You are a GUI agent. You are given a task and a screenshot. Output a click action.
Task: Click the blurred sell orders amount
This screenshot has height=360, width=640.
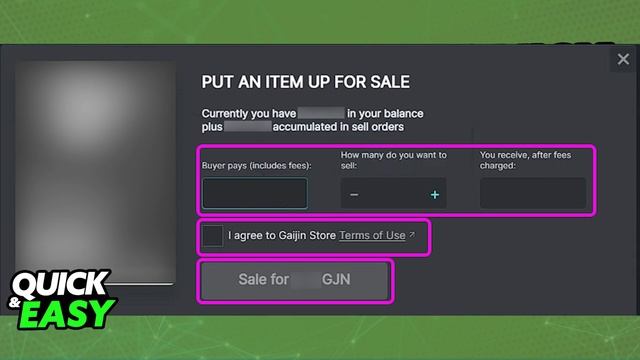[248, 127]
